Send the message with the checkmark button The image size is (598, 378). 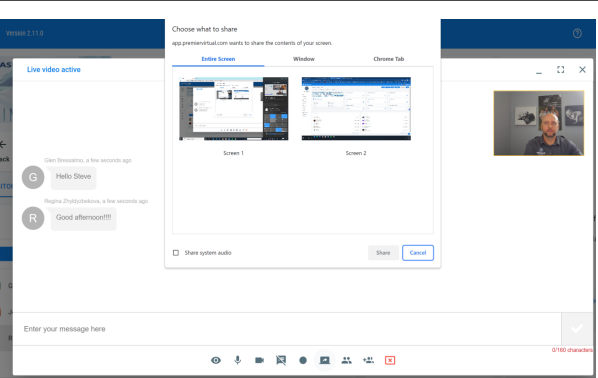577,329
